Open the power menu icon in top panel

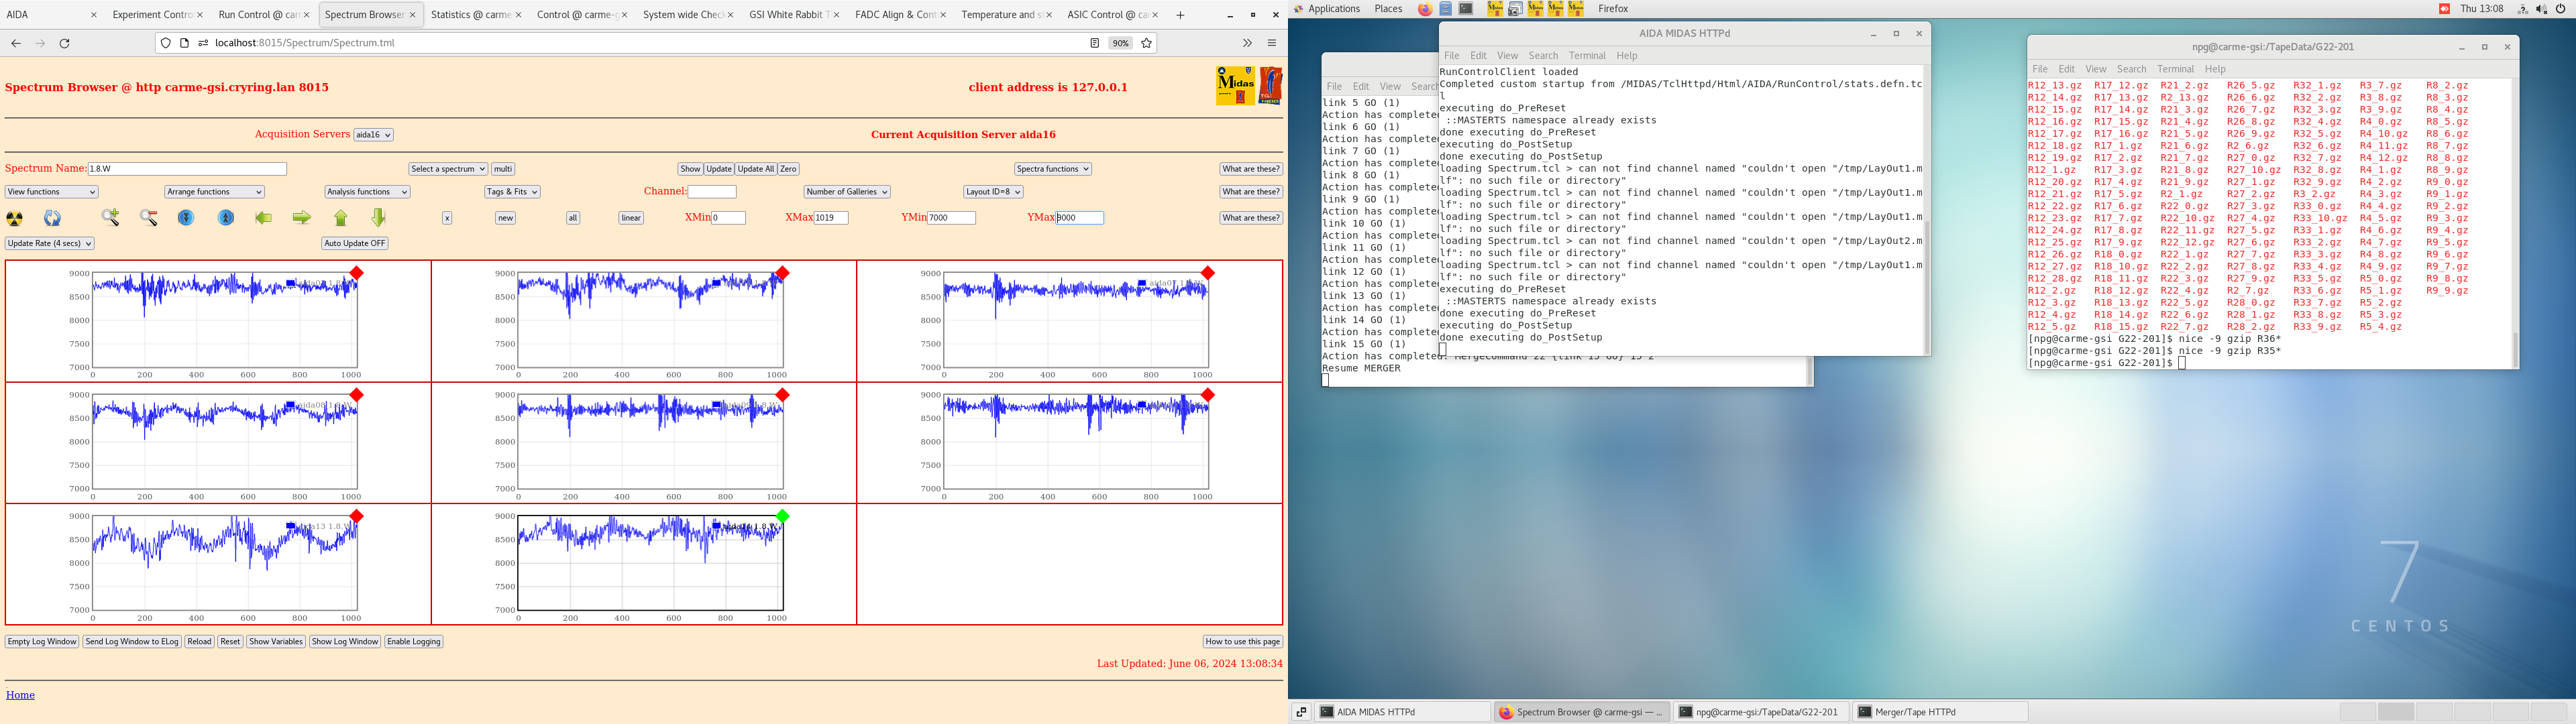coord(2561,9)
